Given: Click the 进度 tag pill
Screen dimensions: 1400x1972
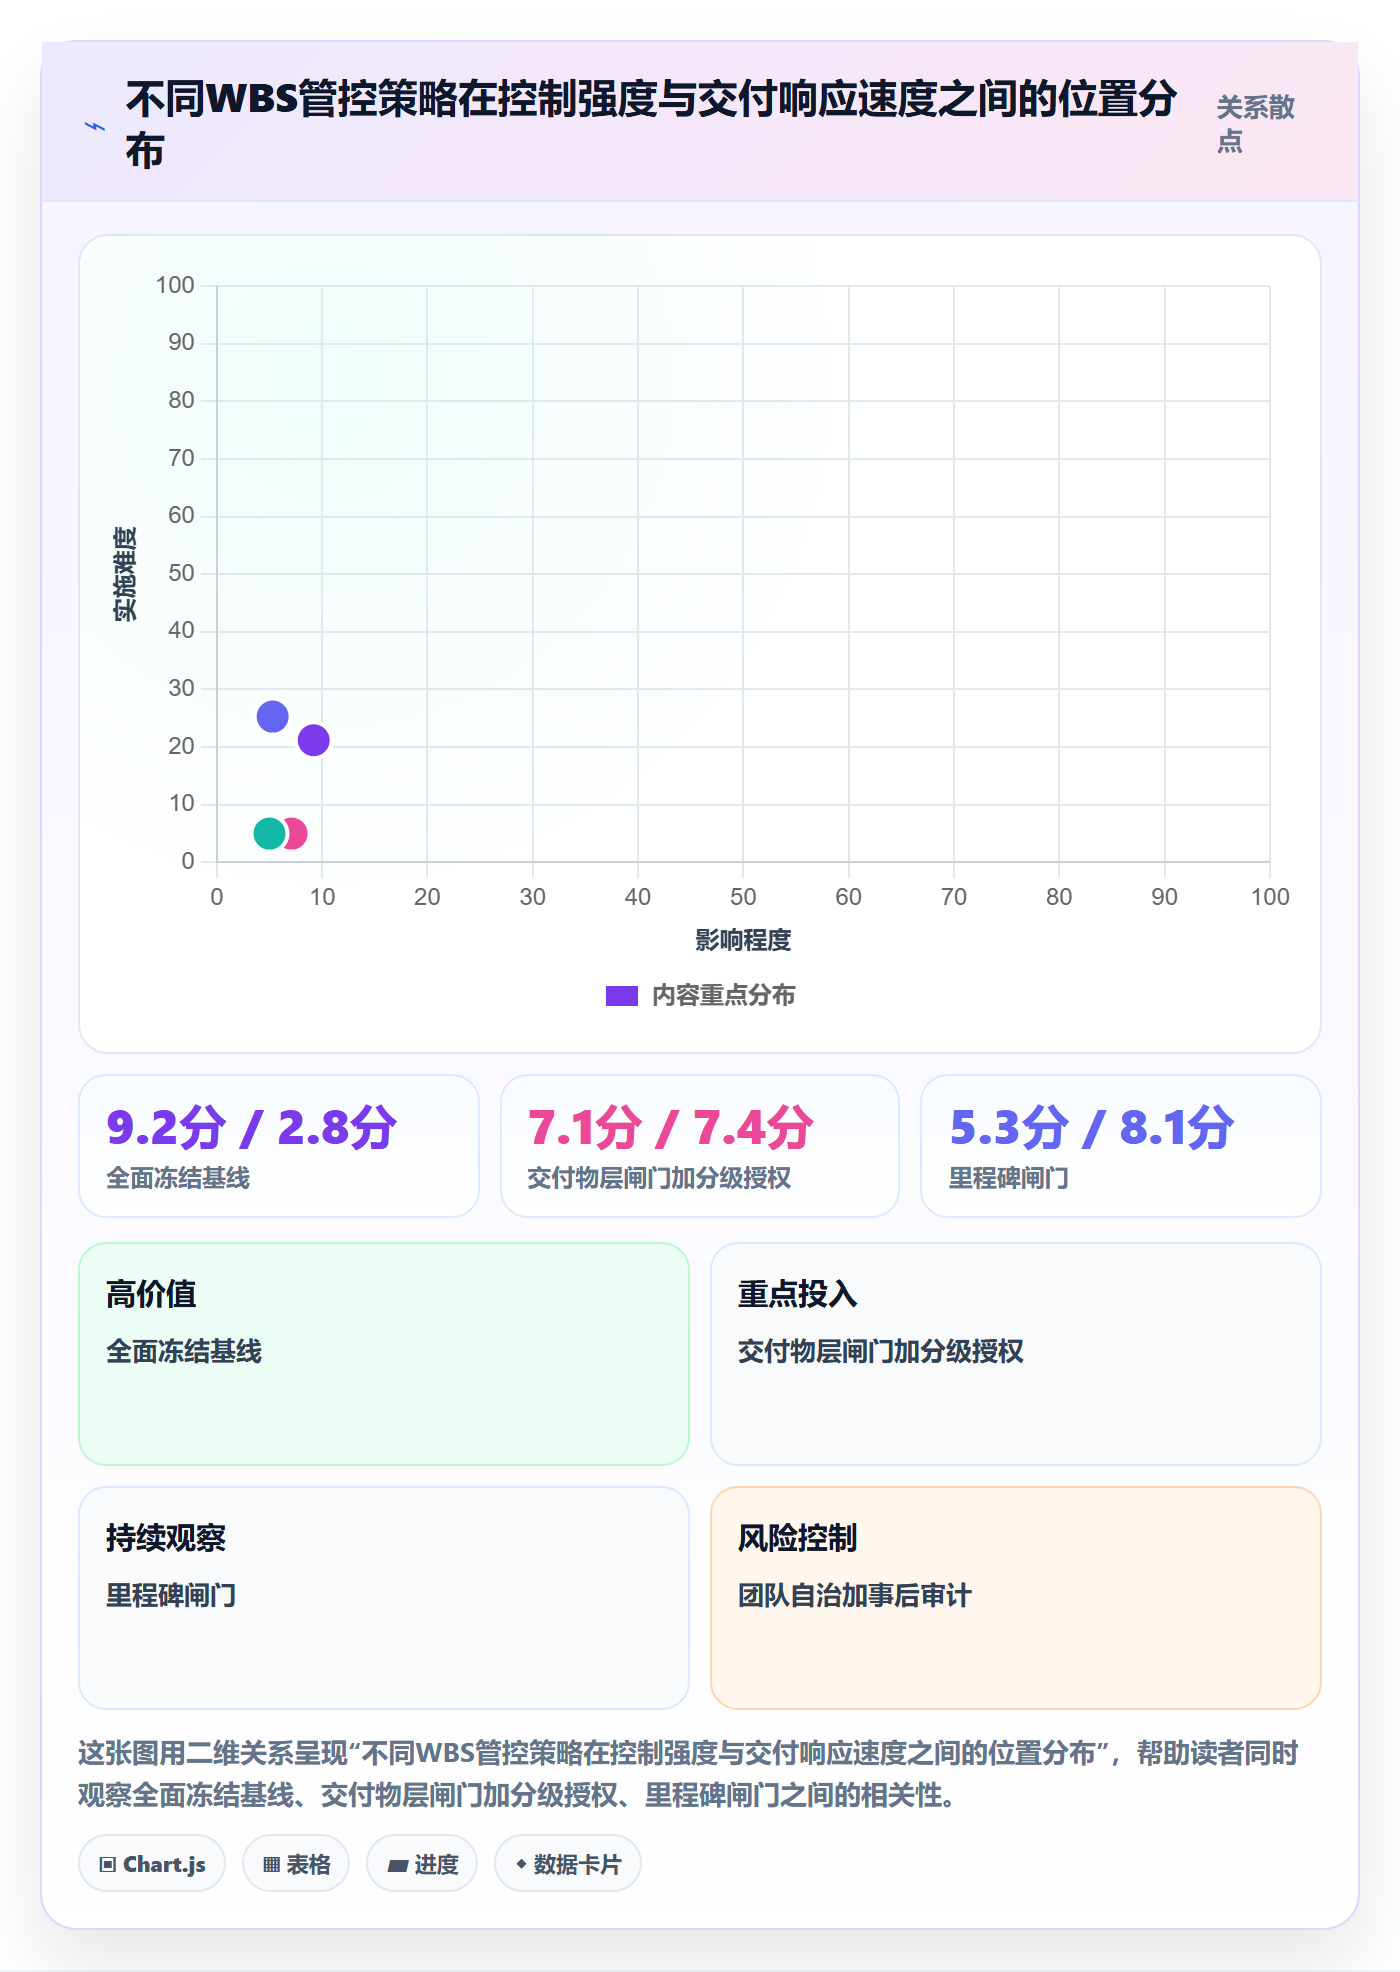Looking at the screenshot, I should tap(422, 1864).
